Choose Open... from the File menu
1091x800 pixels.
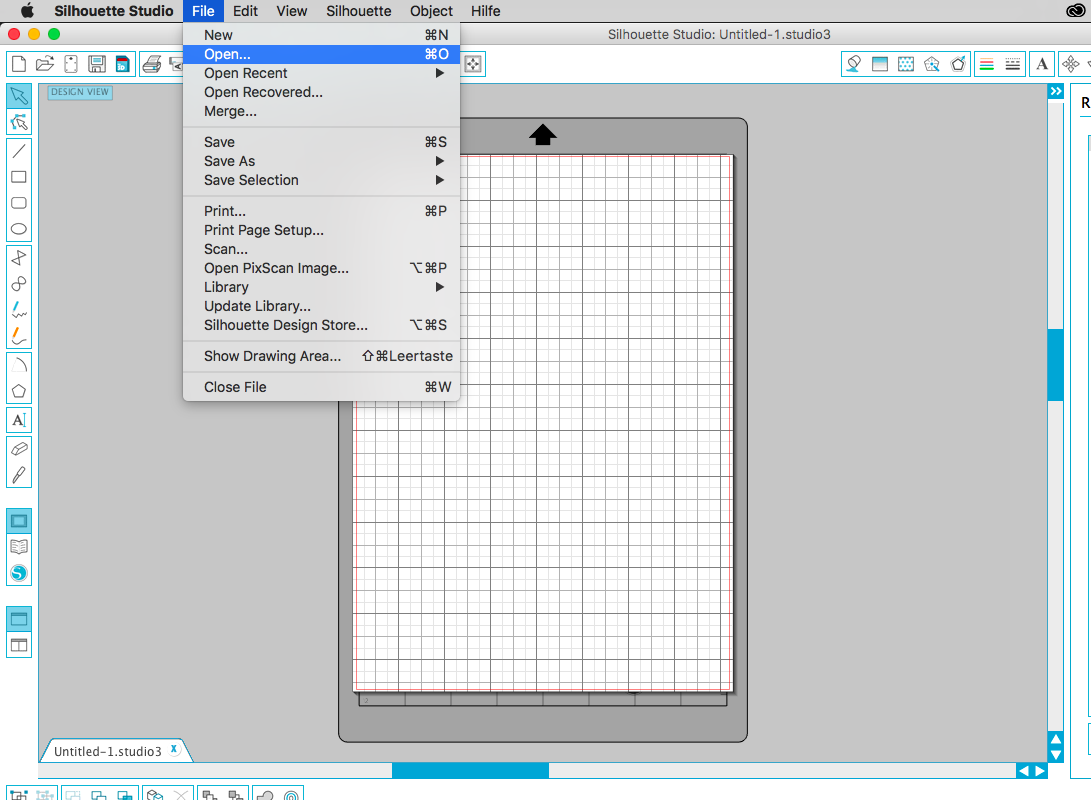point(321,54)
